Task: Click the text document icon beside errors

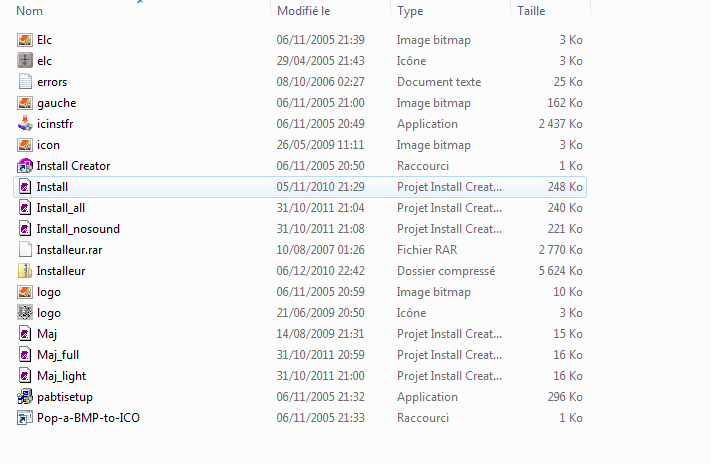Action: coord(25,82)
